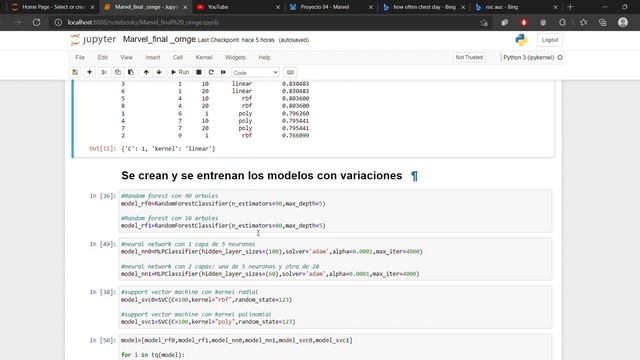640x360 pixels.
Task: Copy selected cells icon
Action: coord(118,72)
